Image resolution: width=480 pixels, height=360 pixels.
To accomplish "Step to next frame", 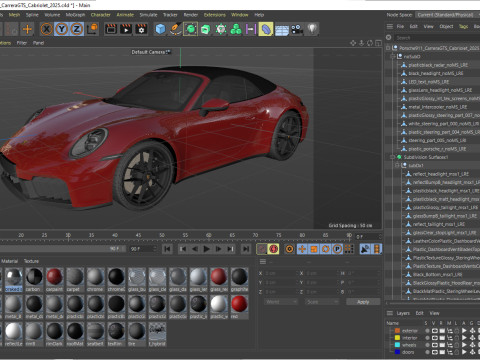I will [x=218, y=249].
